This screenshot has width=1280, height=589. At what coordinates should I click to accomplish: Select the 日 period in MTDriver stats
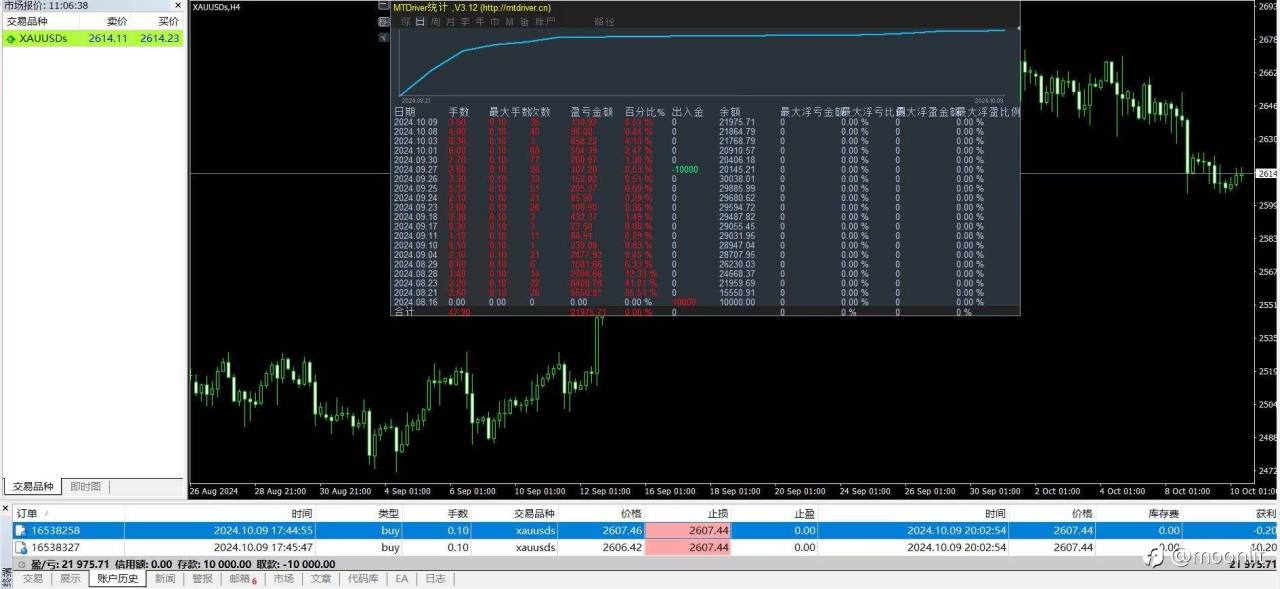pos(420,21)
